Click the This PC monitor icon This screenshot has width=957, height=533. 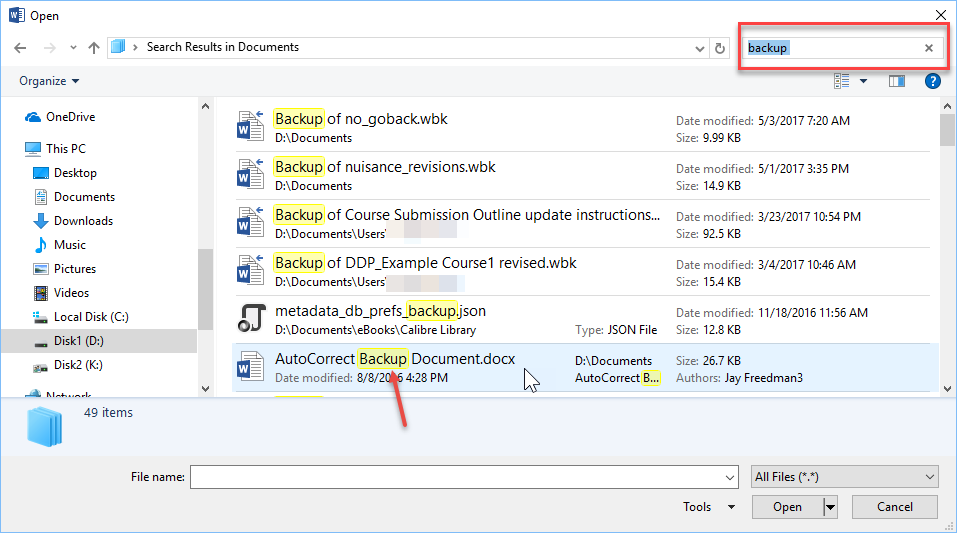click(32, 148)
